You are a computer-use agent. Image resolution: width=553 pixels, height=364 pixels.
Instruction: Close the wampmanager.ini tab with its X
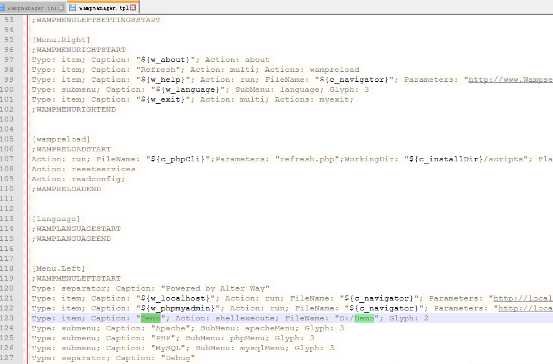[62, 7]
